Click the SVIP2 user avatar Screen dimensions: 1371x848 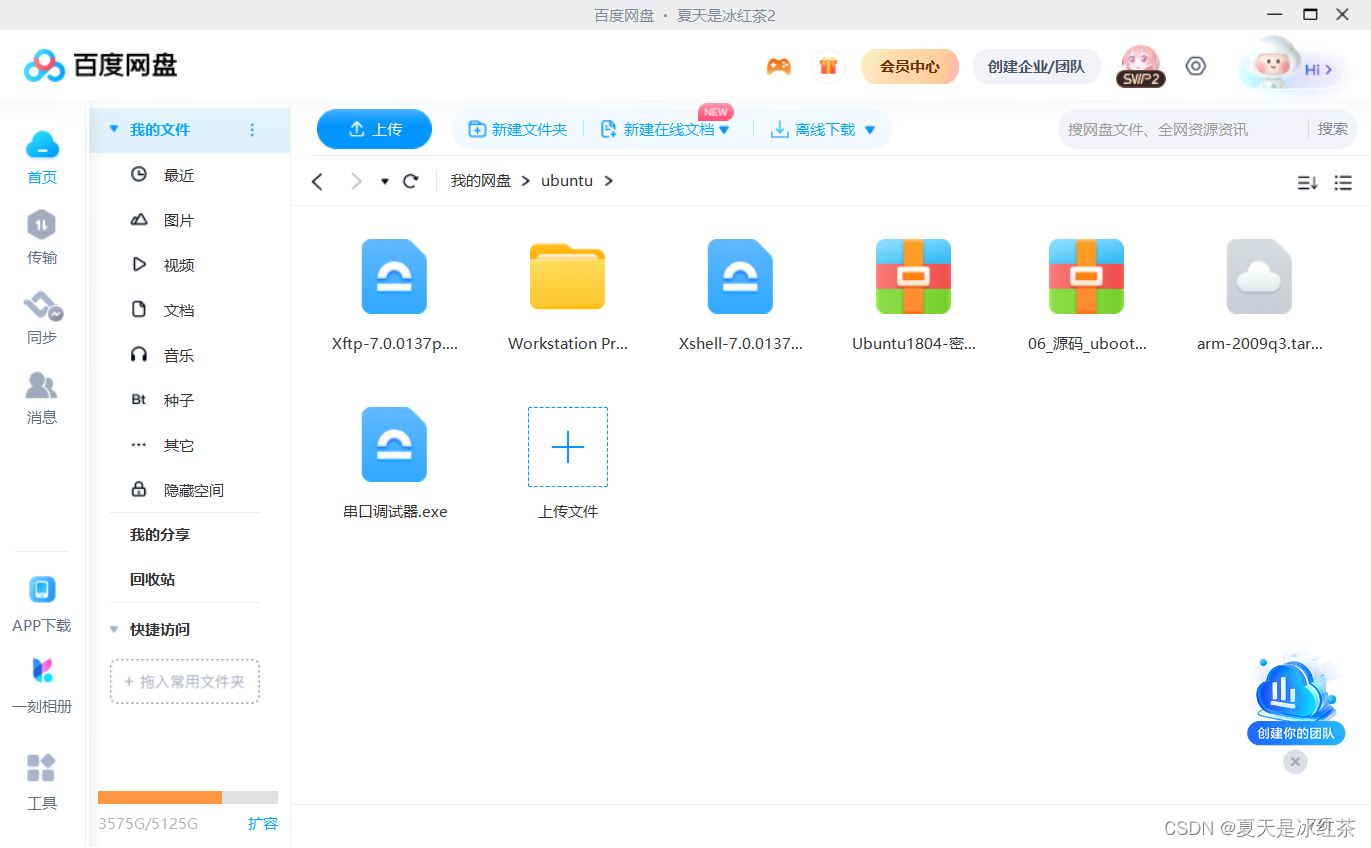tap(1140, 66)
